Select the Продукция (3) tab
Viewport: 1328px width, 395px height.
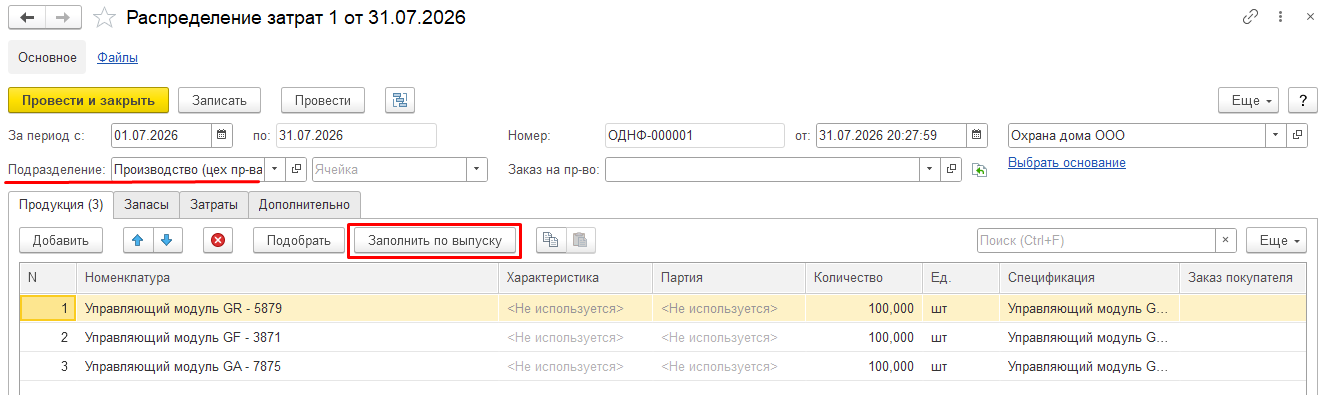point(61,205)
